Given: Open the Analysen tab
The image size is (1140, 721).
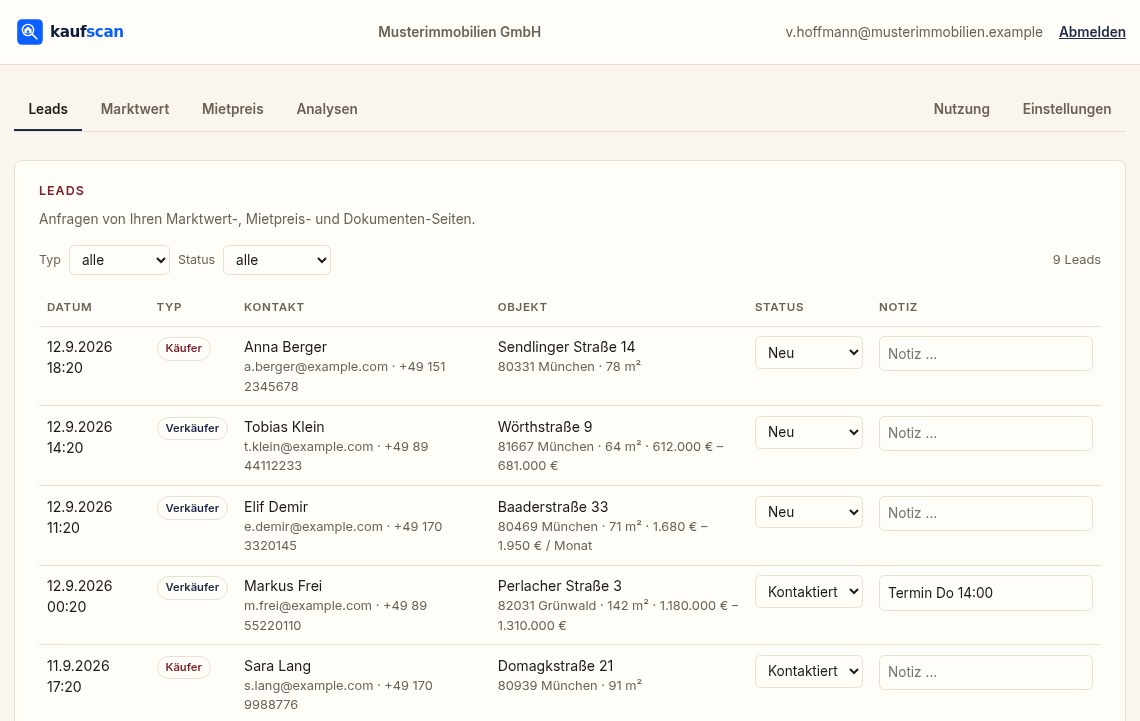Looking at the screenshot, I should pyautogui.click(x=326, y=109).
